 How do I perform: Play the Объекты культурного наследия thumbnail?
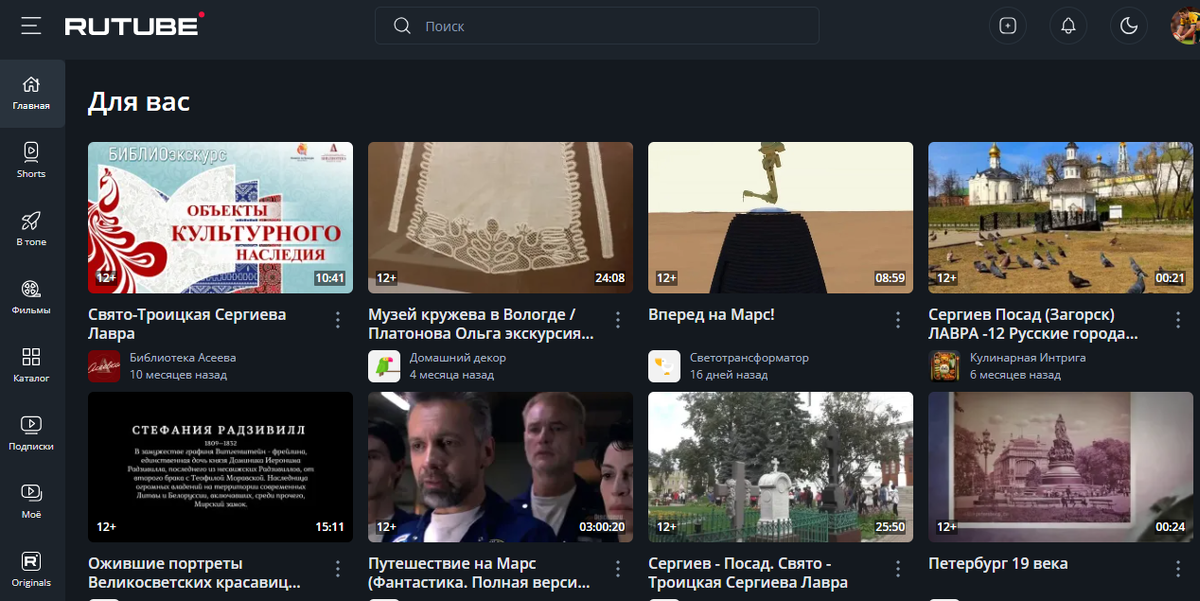(x=220, y=217)
